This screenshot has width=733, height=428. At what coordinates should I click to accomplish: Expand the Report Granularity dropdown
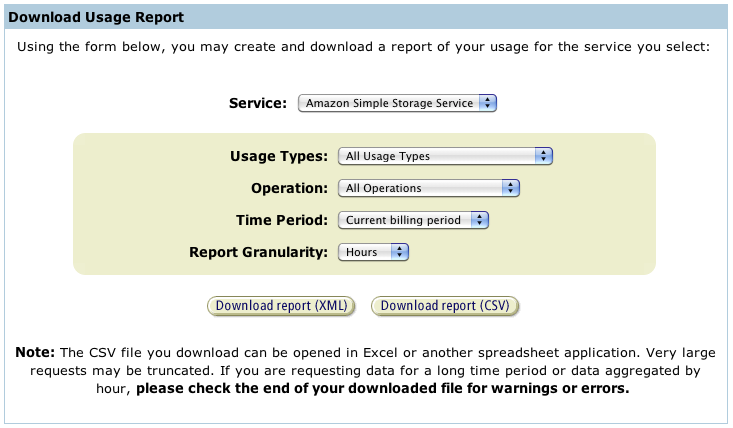pos(373,252)
